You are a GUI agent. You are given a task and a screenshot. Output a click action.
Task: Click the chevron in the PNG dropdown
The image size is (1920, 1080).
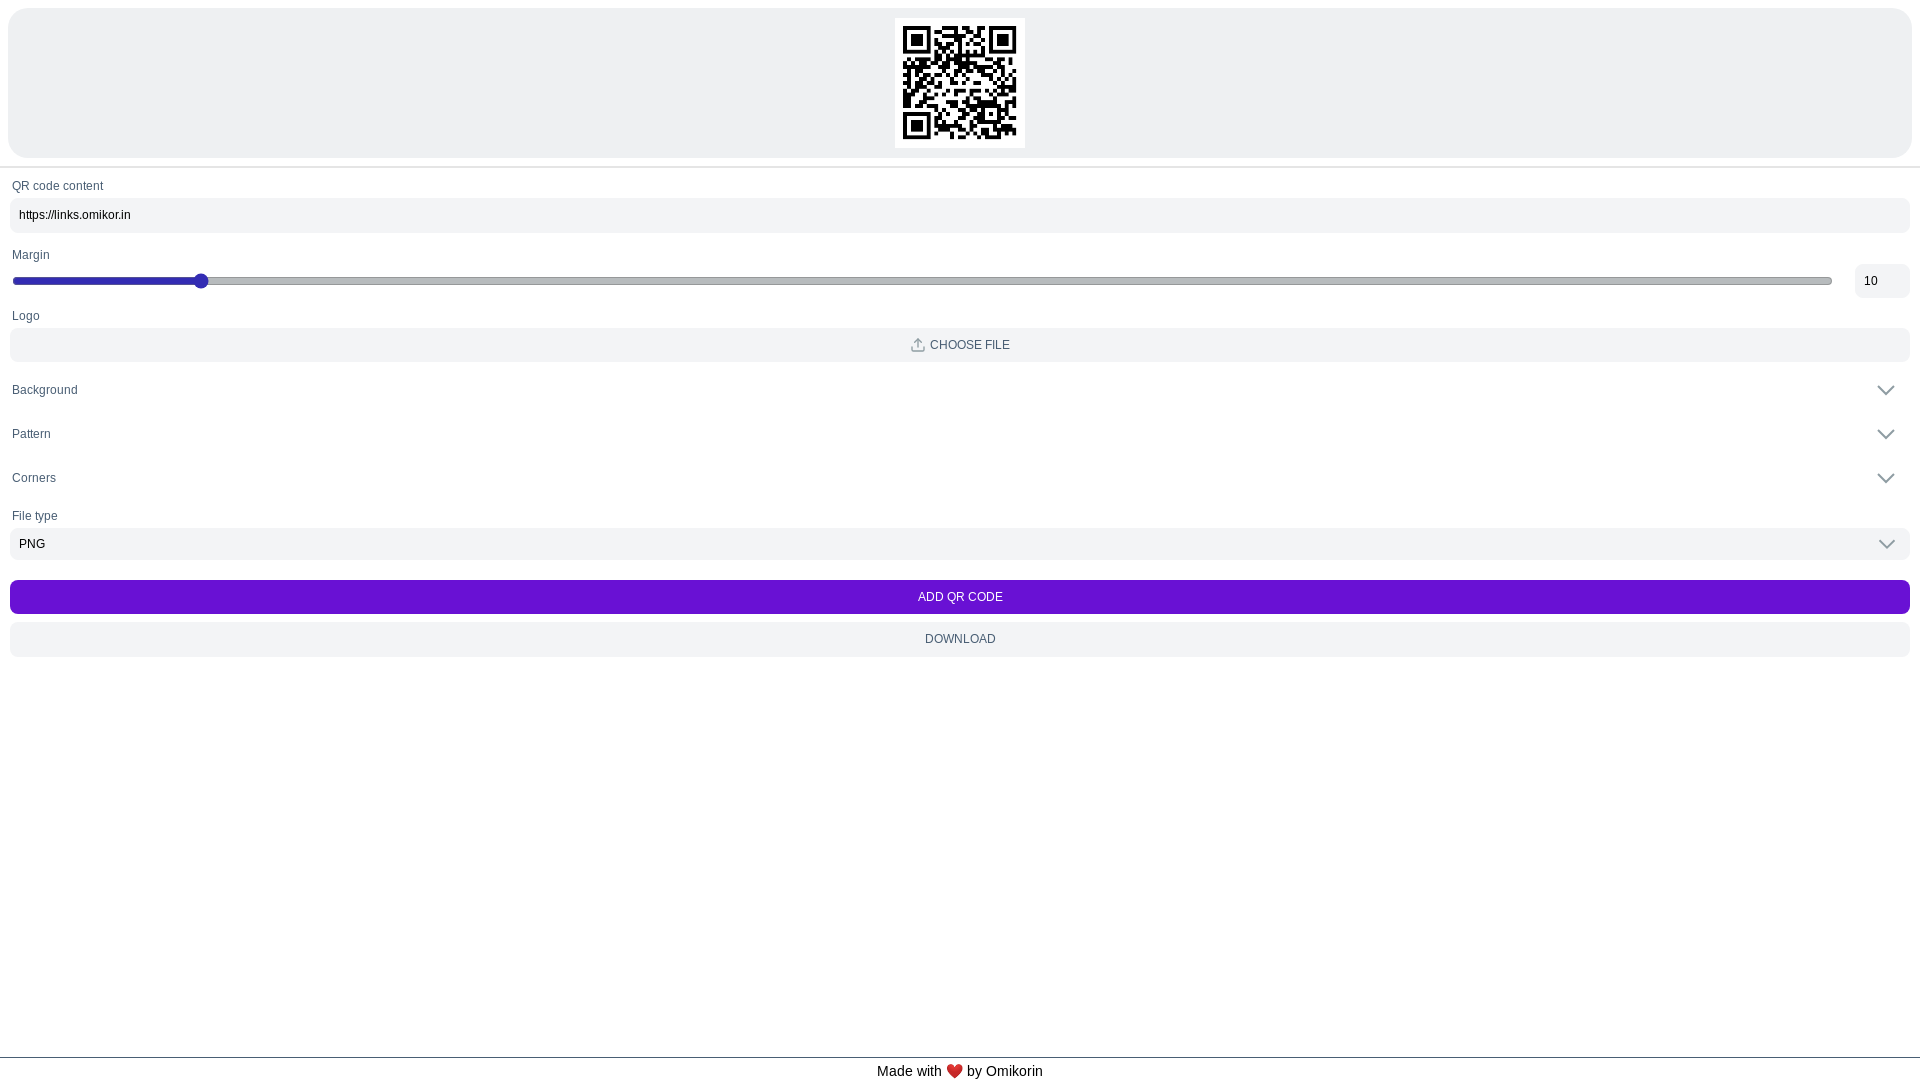click(1887, 544)
